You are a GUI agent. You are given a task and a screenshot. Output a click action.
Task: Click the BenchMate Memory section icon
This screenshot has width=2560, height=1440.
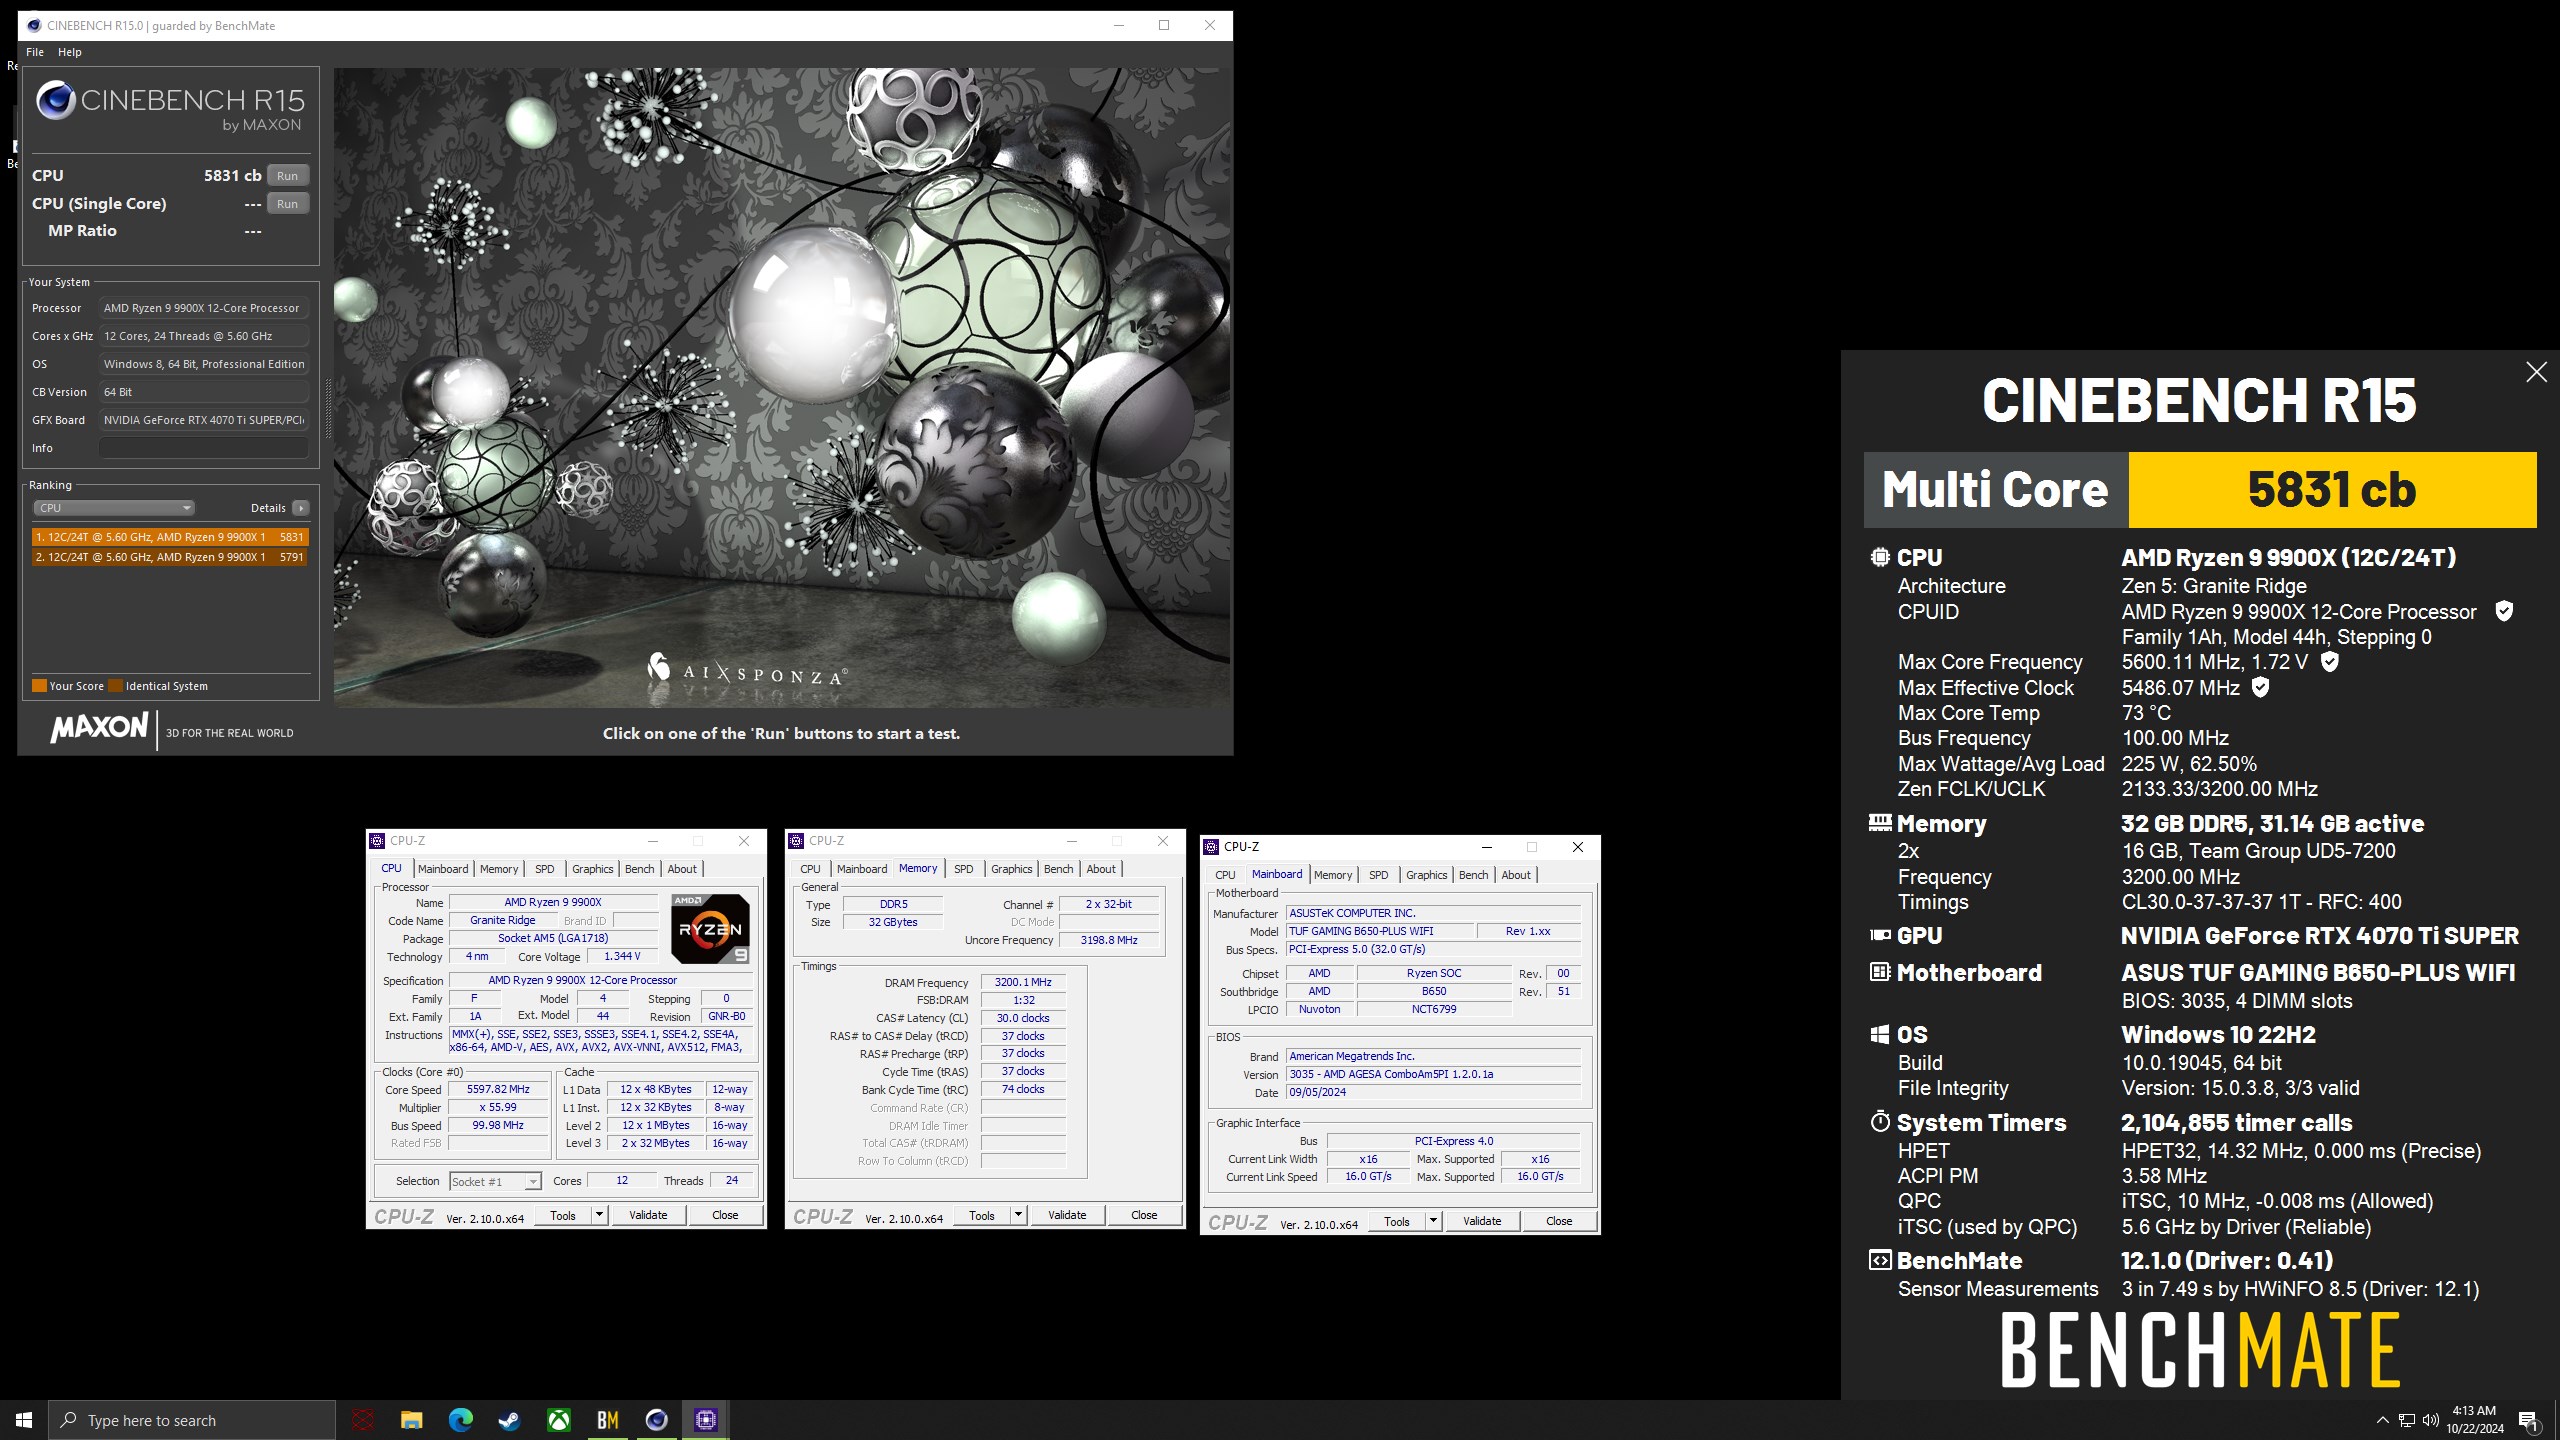point(1880,823)
